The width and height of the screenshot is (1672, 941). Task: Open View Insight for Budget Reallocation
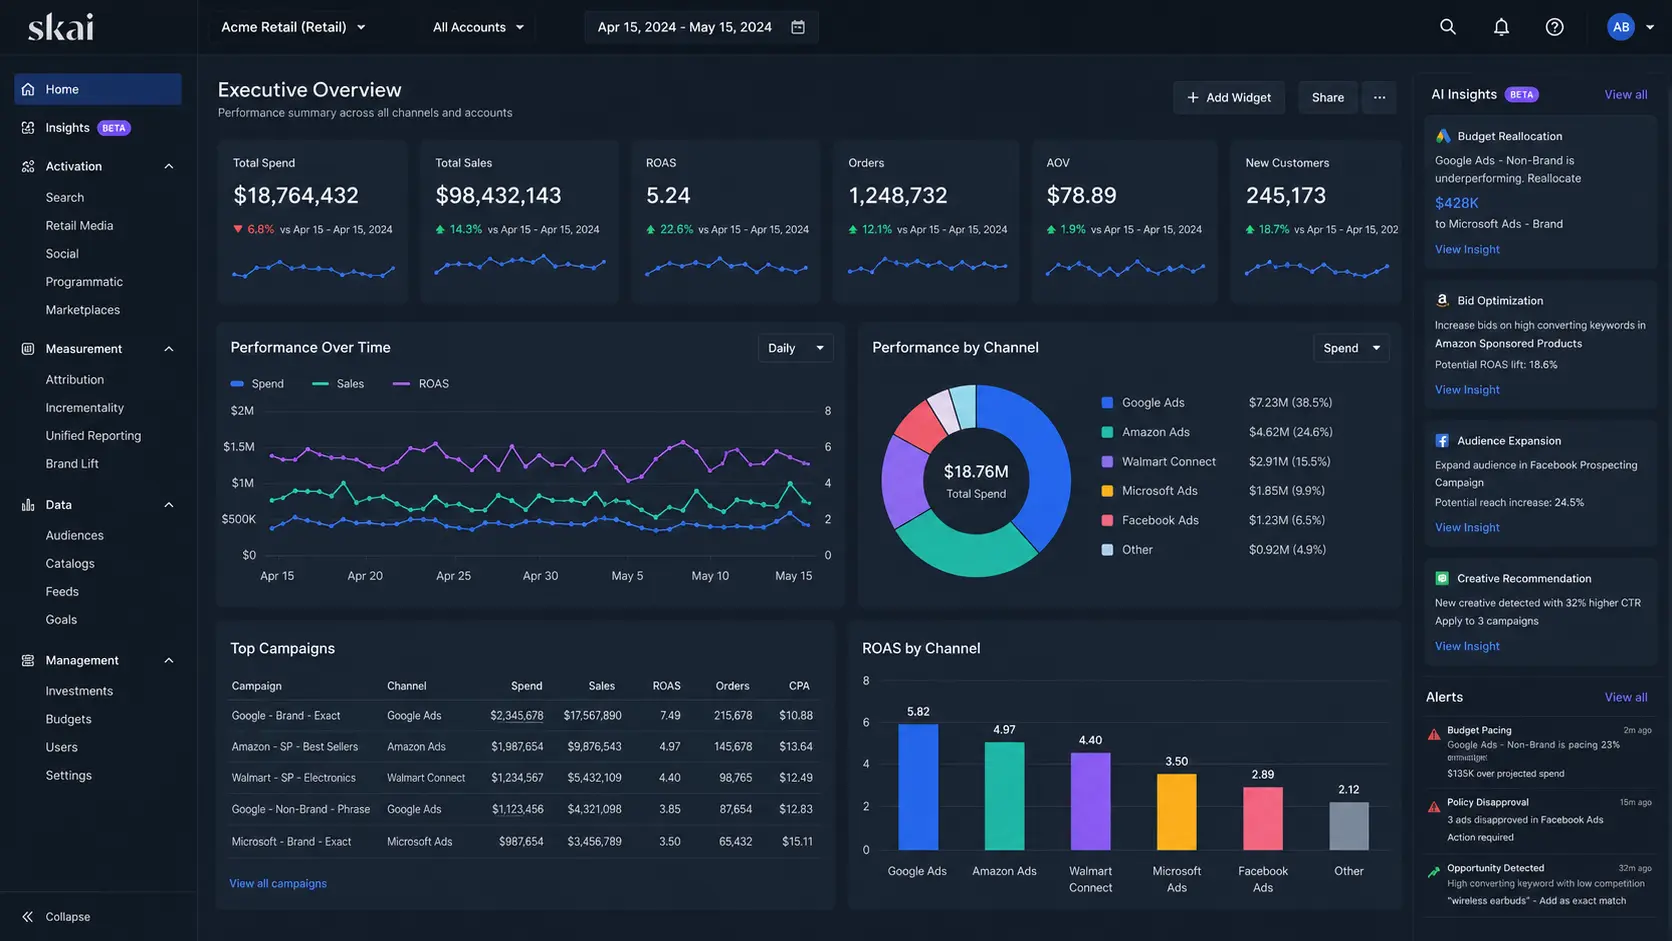pyautogui.click(x=1467, y=249)
